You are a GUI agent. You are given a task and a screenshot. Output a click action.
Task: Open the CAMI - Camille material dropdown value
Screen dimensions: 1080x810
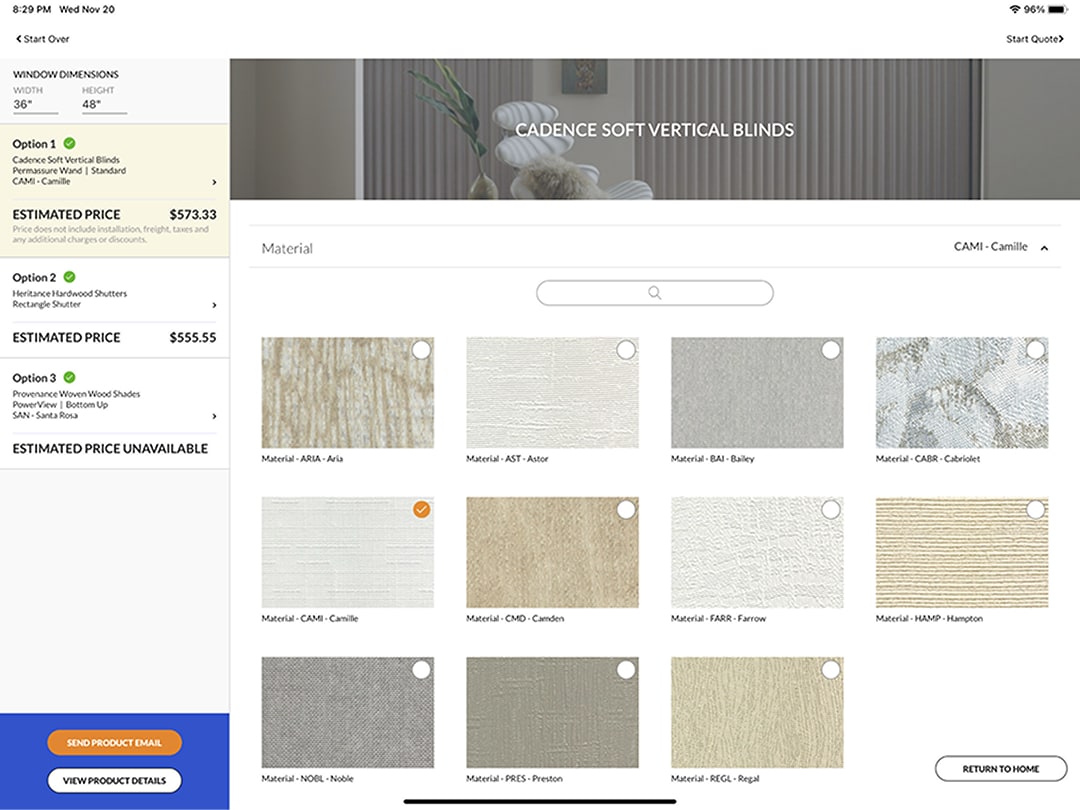(990, 247)
